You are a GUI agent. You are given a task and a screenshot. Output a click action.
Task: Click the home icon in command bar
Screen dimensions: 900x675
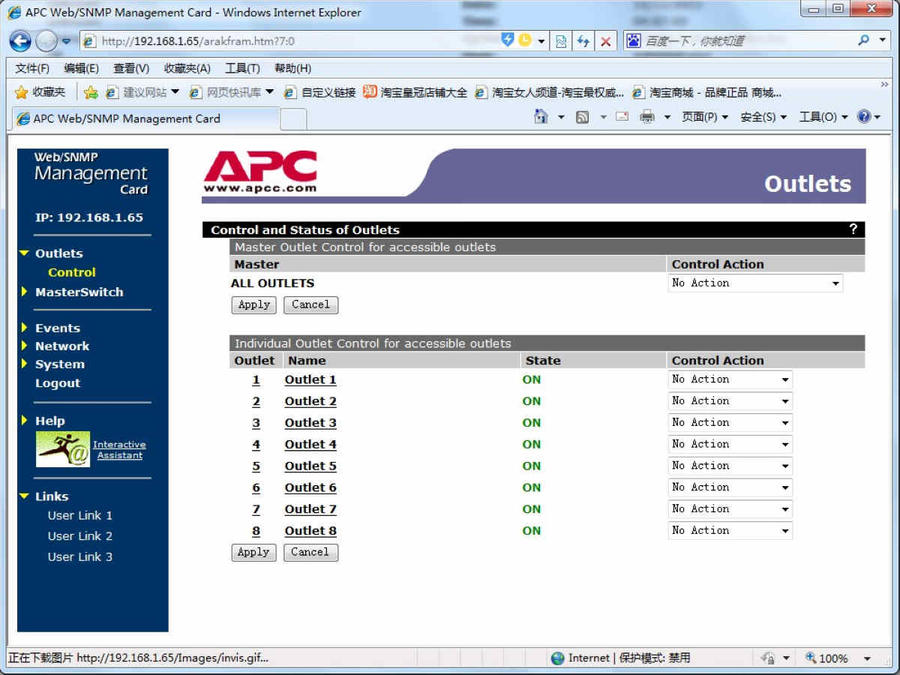point(541,117)
